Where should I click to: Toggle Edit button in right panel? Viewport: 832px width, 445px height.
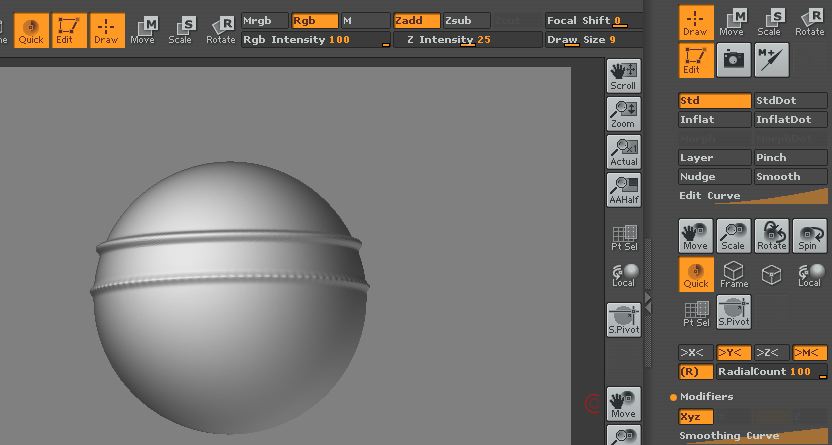click(x=696, y=60)
